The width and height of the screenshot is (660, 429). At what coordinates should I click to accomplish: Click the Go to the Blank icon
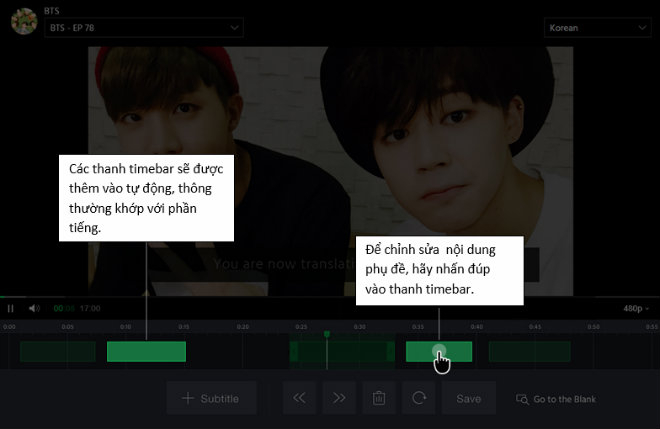[x=522, y=399]
